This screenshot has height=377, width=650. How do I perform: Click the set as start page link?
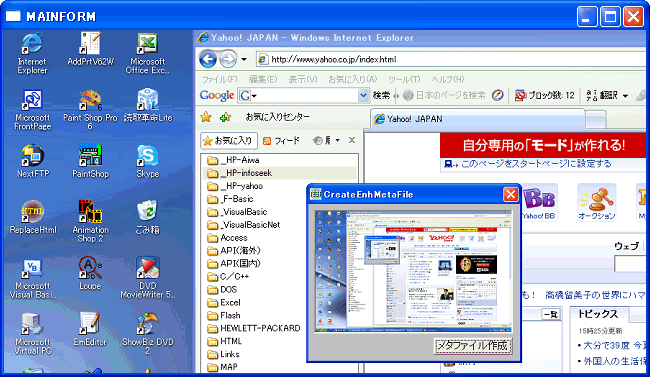pos(536,164)
